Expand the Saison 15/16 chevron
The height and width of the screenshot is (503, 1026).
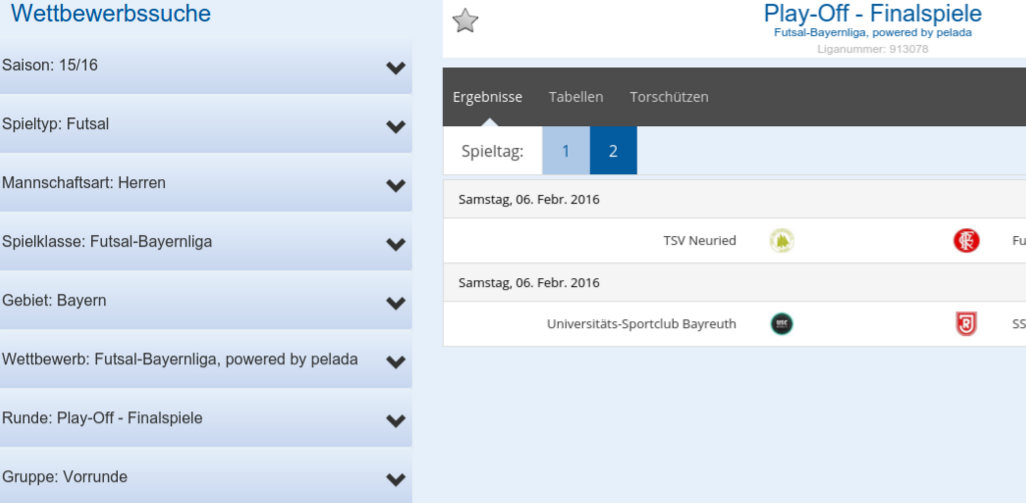395,67
